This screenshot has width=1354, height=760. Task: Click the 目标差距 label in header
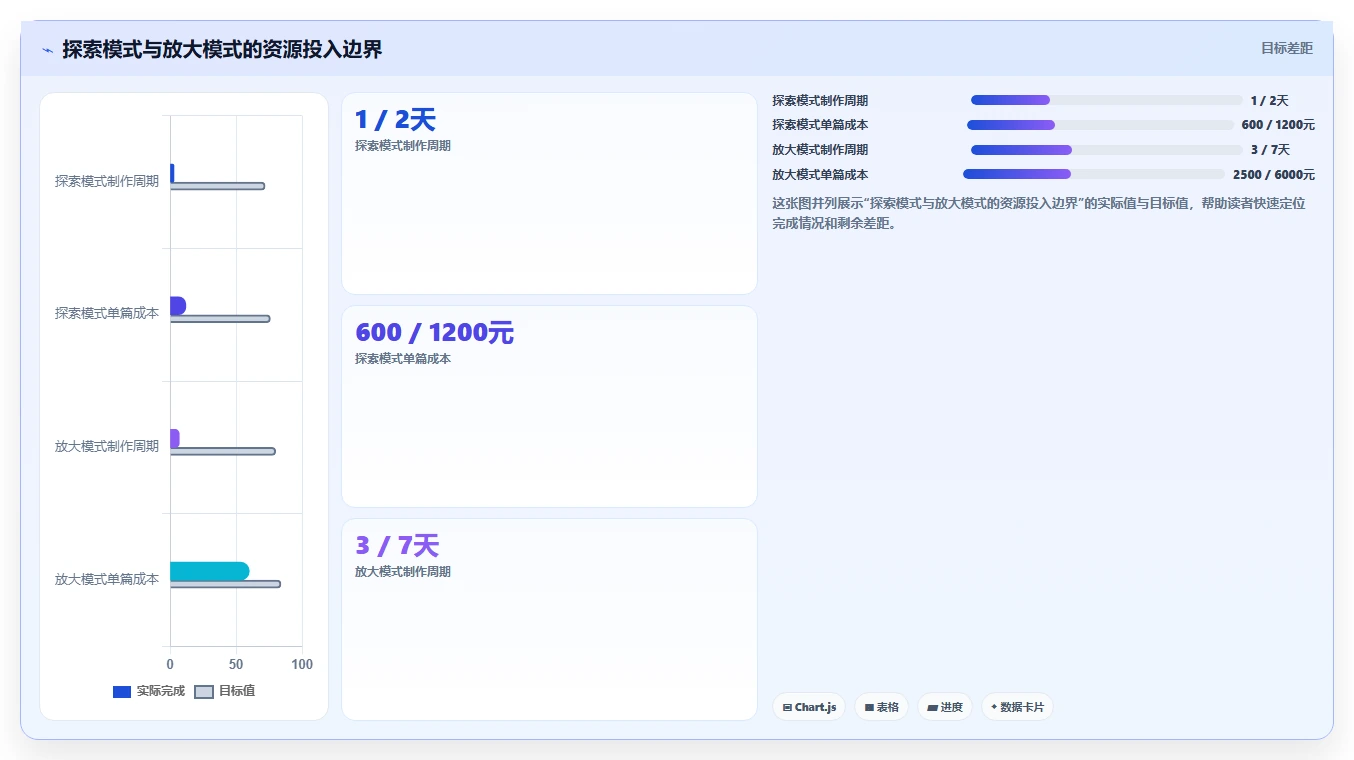pos(1286,48)
